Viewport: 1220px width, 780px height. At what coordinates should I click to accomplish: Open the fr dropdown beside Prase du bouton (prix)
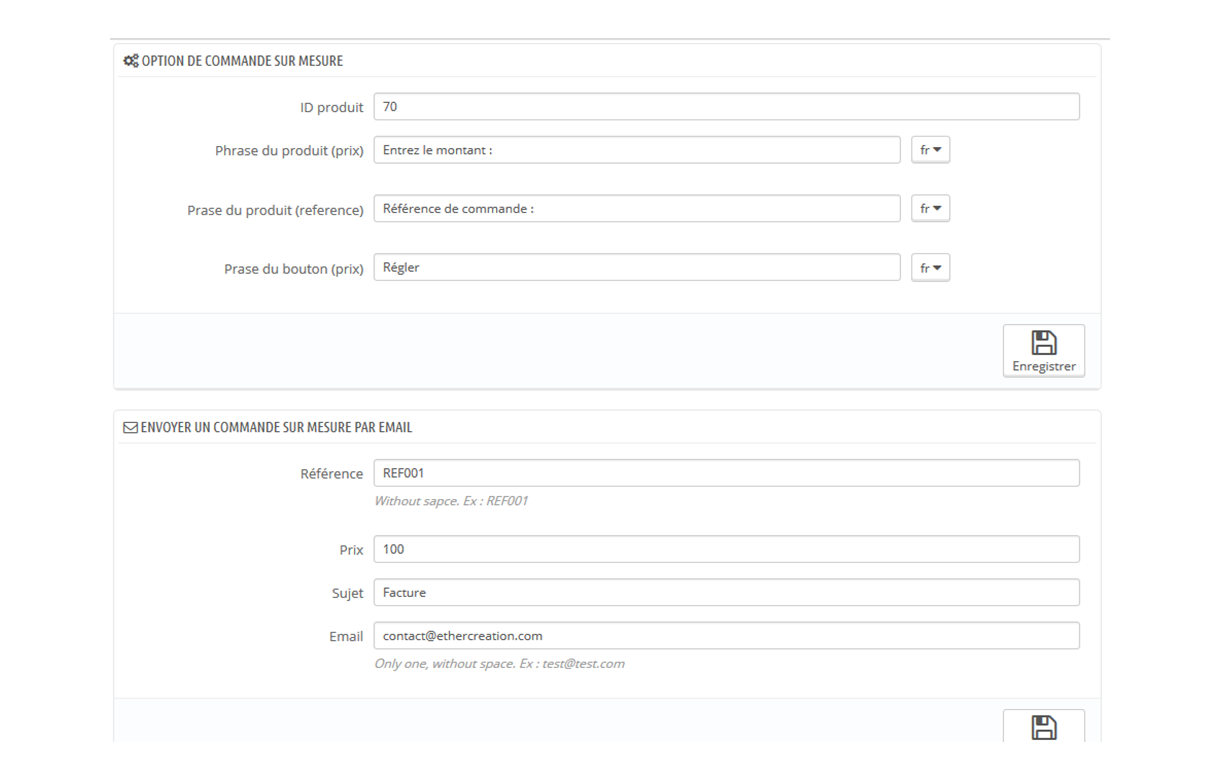coord(930,268)
